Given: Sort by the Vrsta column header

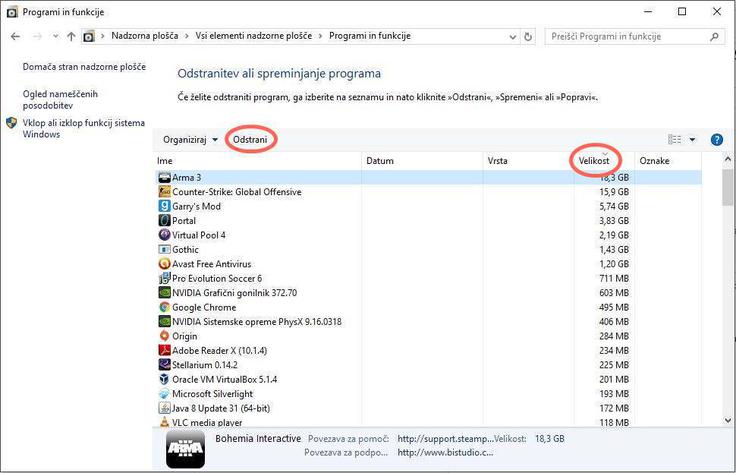Looking at the screenshot, I should pos(529,161).
